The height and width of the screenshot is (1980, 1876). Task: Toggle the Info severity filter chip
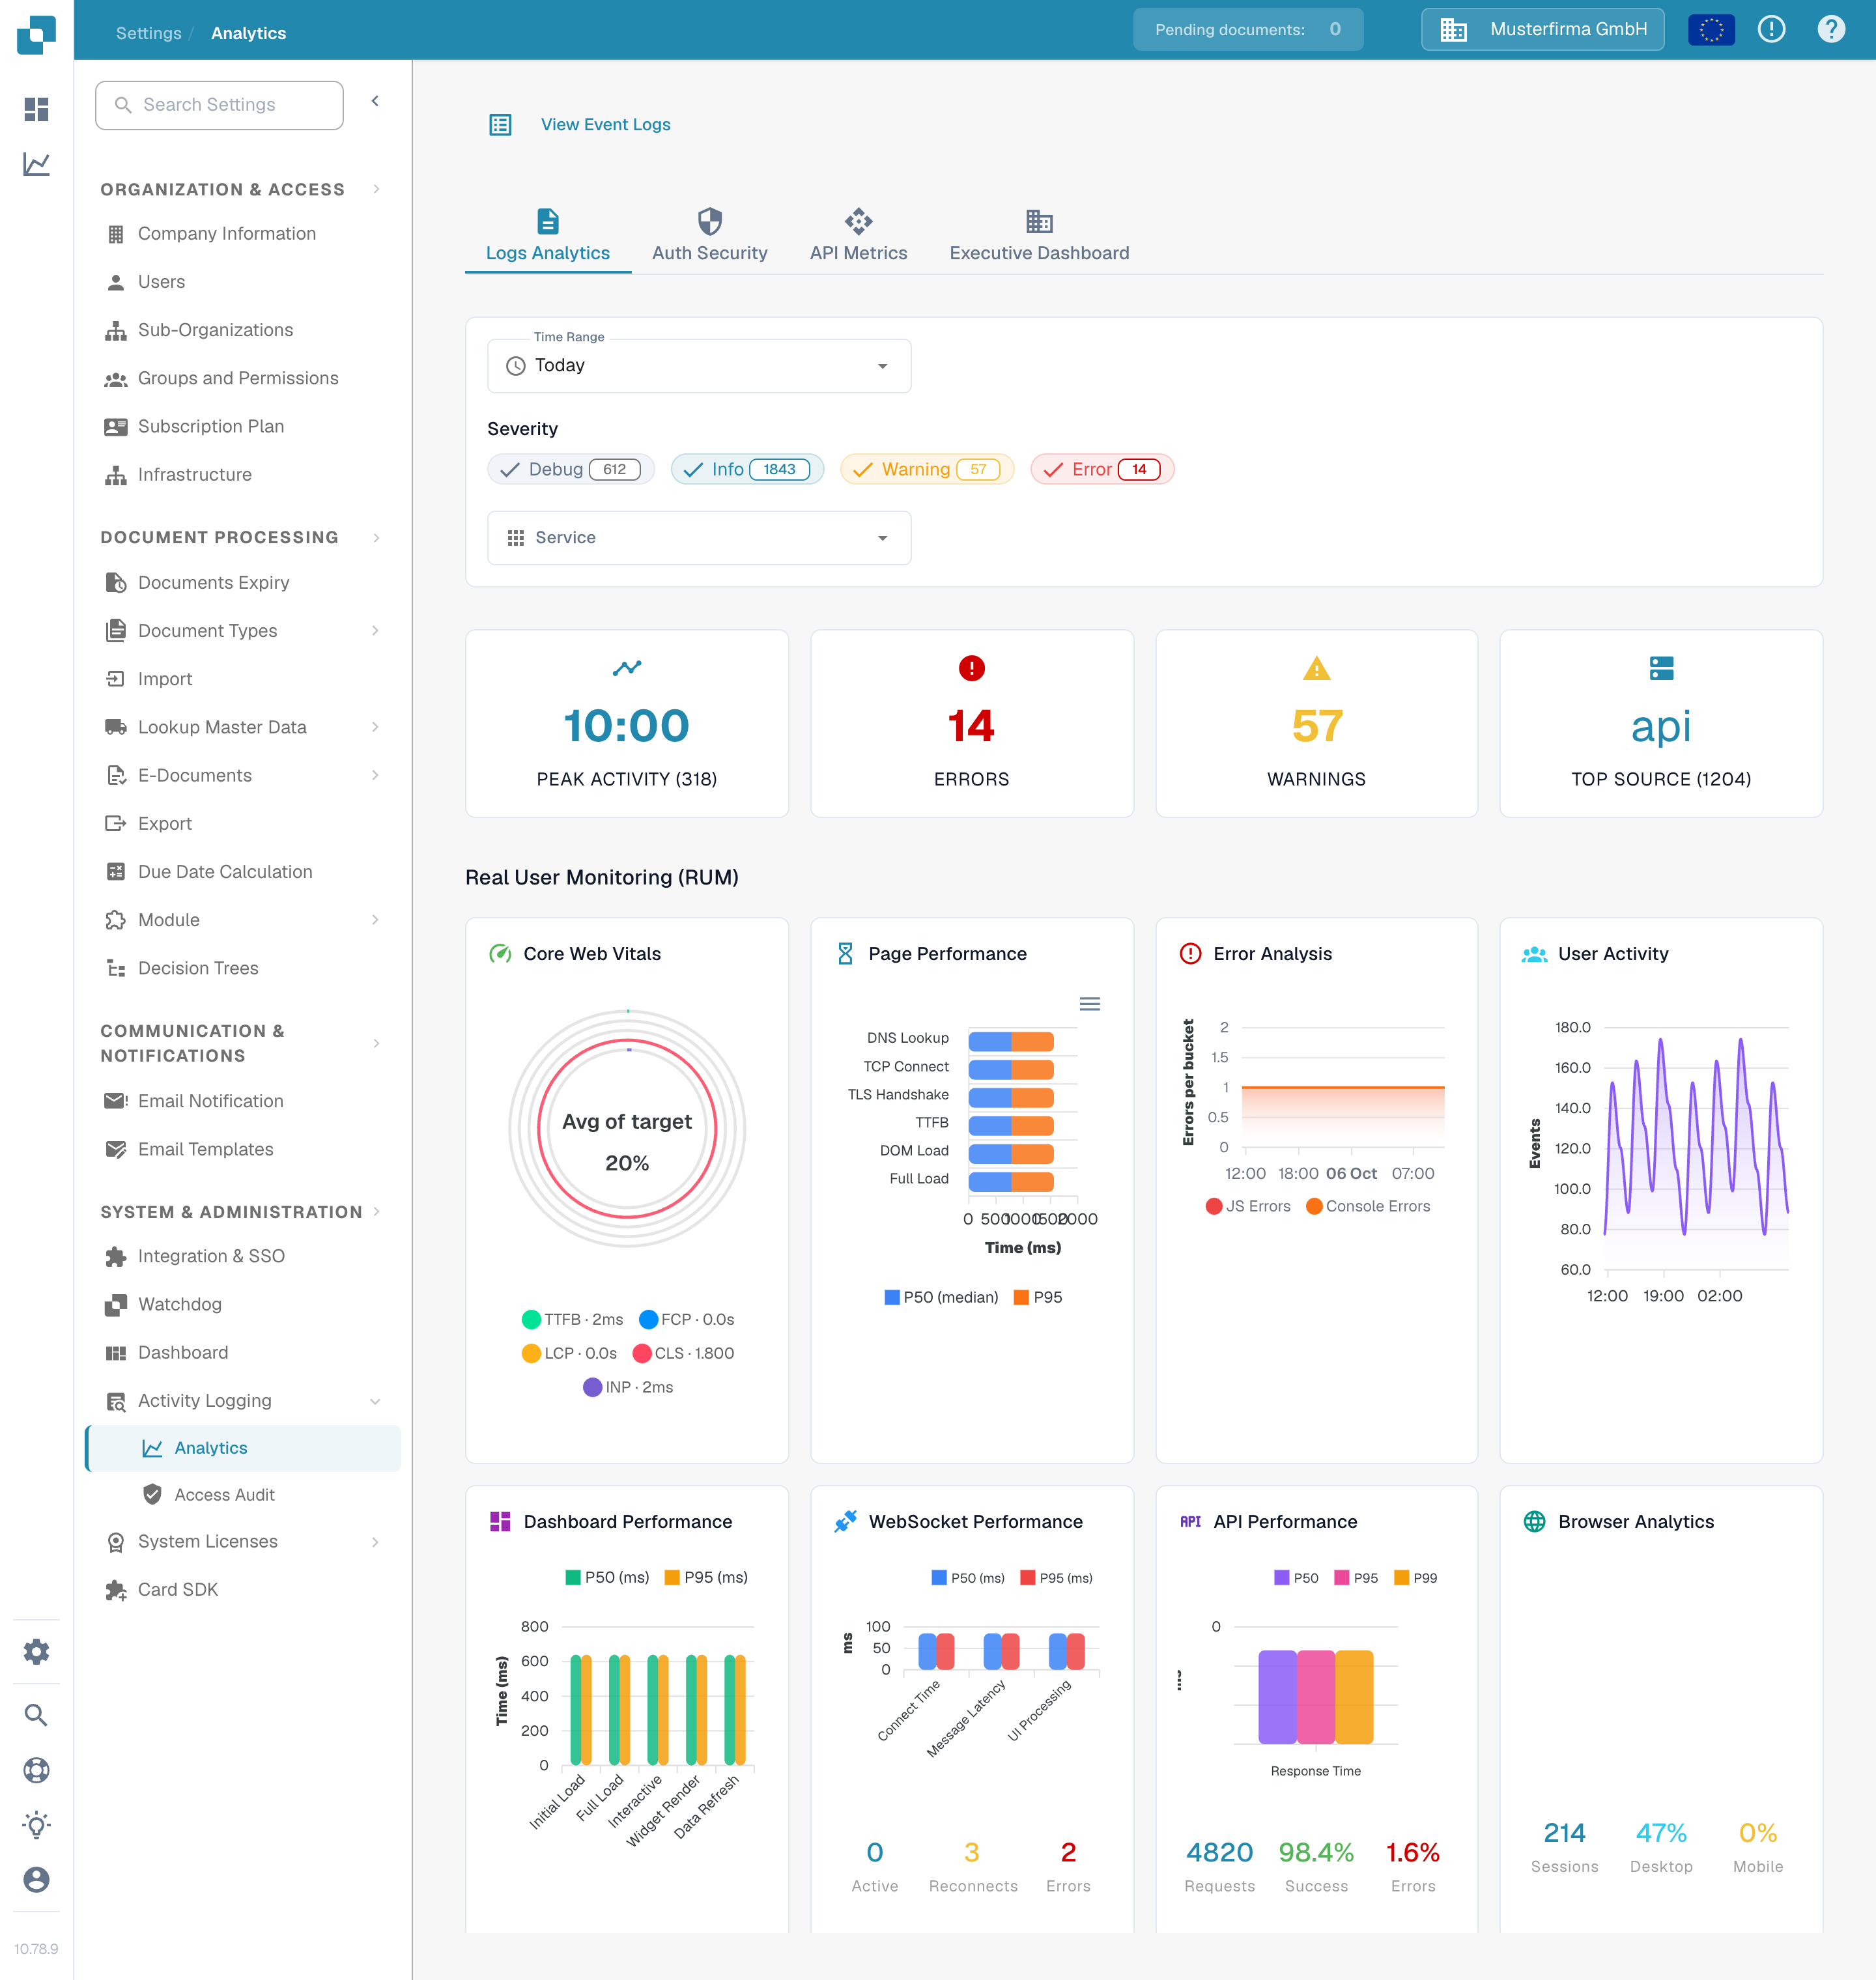click(x=747, y=469)
